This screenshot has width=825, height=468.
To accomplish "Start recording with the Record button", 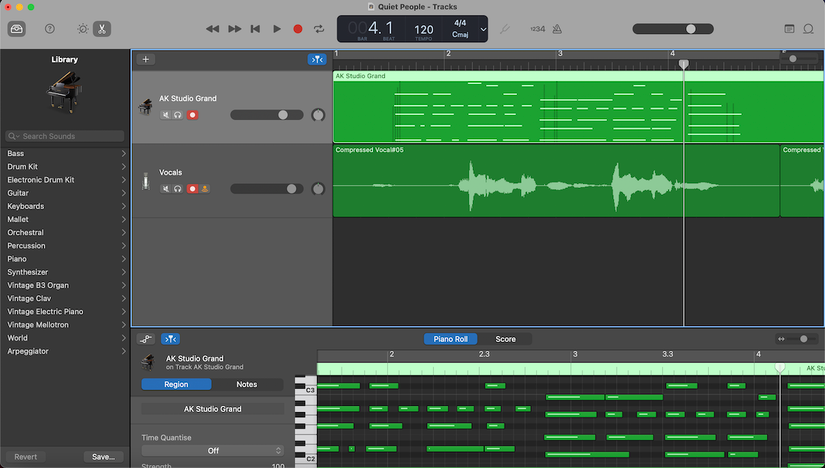I will coord(298,29).
